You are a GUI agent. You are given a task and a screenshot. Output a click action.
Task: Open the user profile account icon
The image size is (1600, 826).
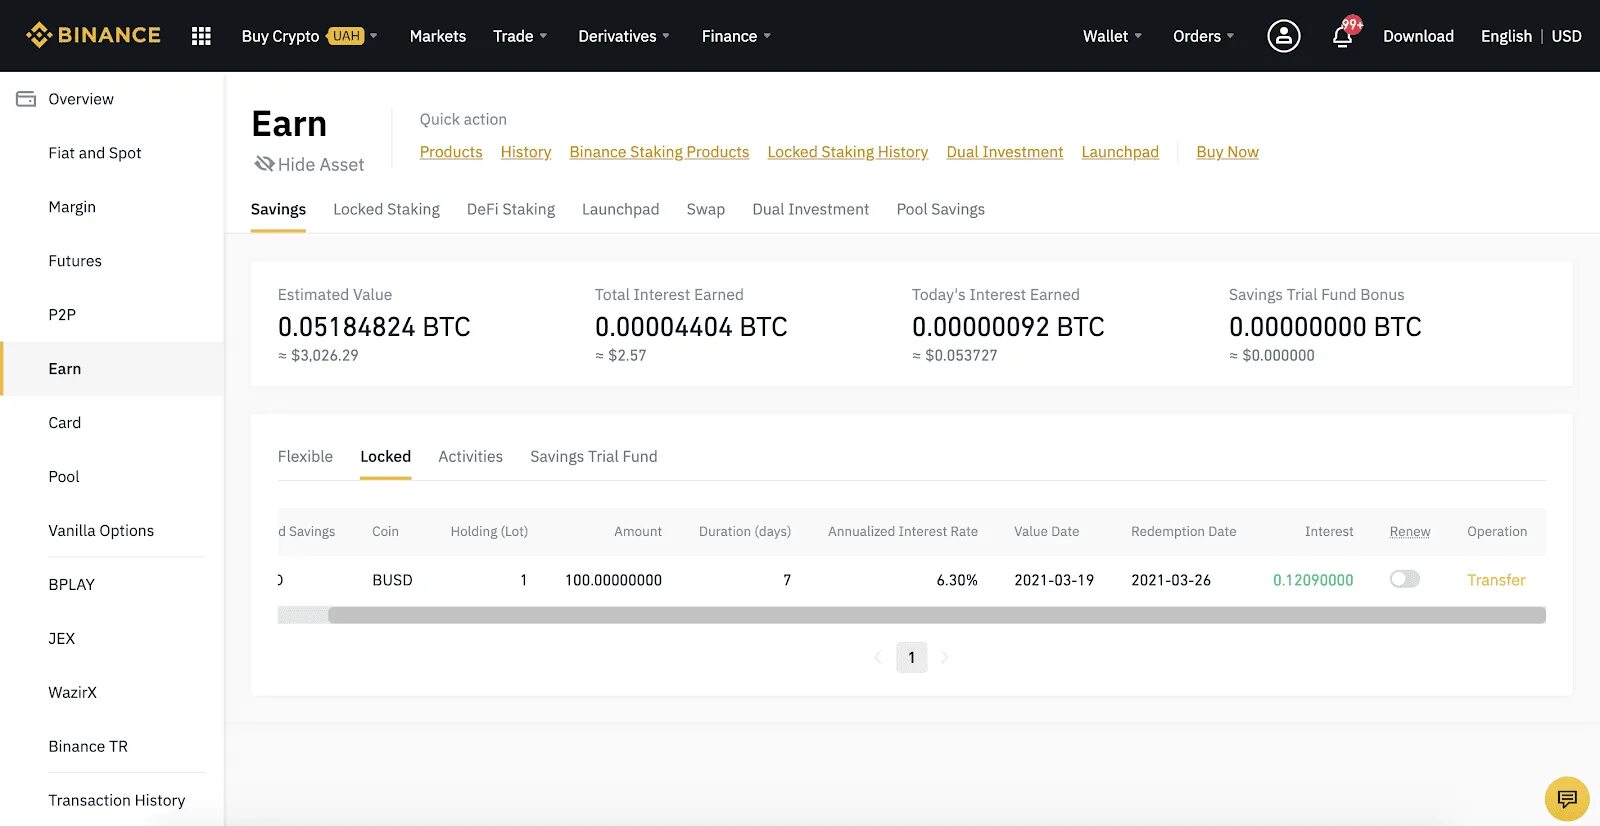click(1284, 36)
